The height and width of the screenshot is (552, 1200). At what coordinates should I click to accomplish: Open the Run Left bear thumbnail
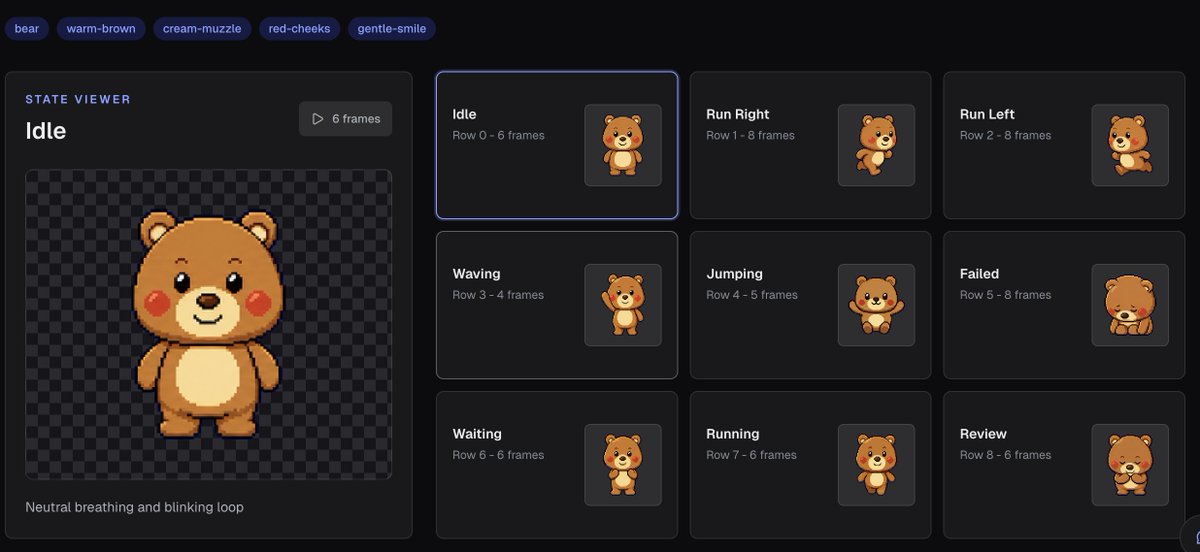[1130, 145]
